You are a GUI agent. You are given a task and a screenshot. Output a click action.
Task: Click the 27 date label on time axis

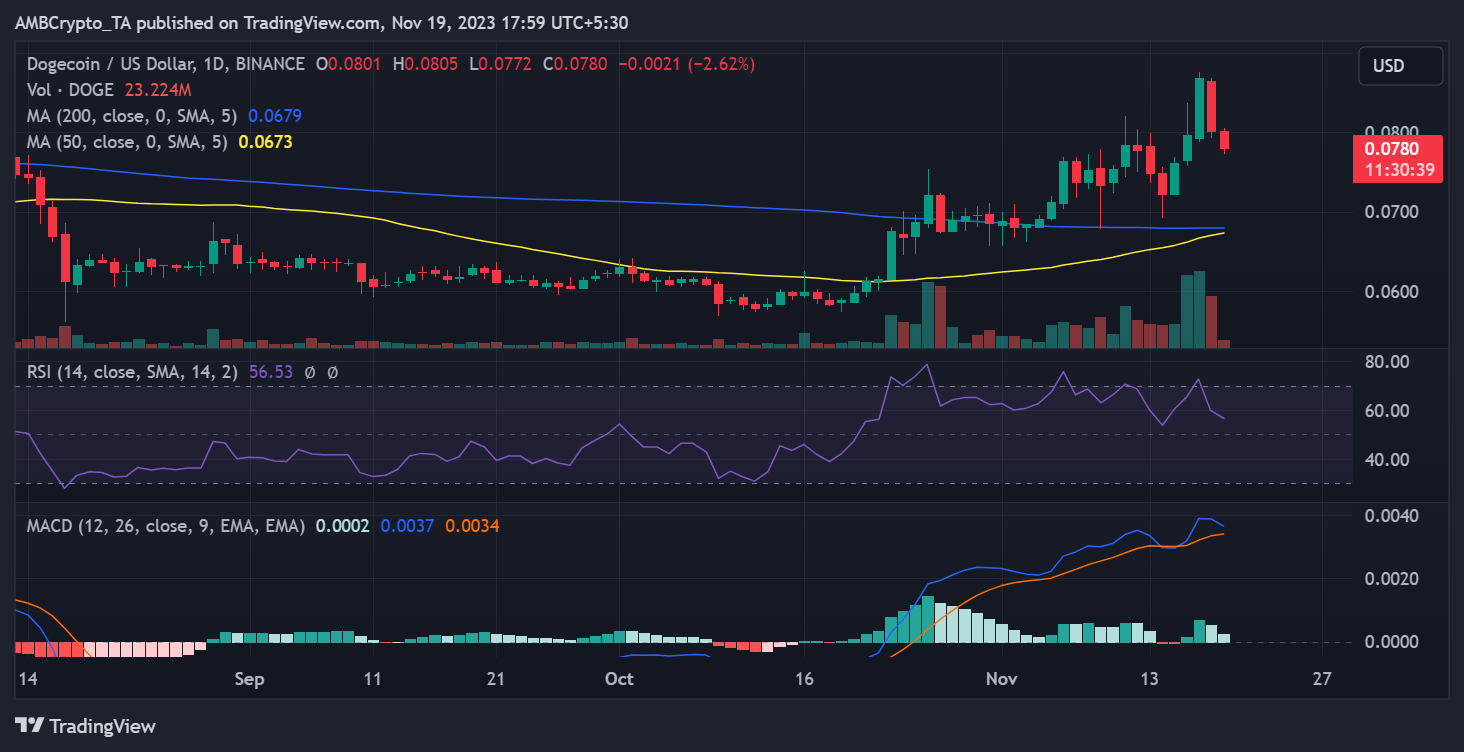point(1322,679)
